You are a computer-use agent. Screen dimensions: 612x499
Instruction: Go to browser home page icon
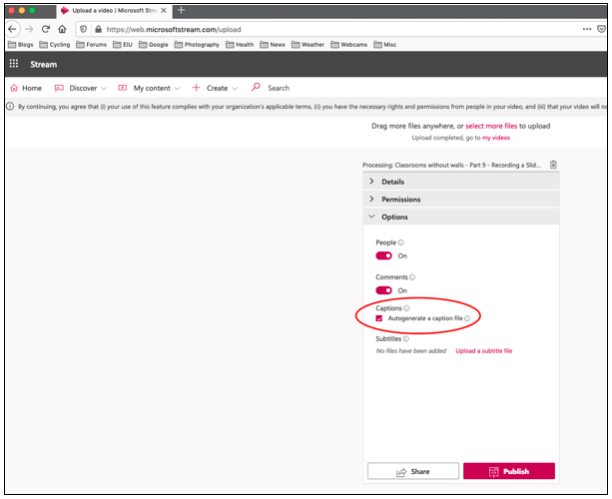coord(62,29)
